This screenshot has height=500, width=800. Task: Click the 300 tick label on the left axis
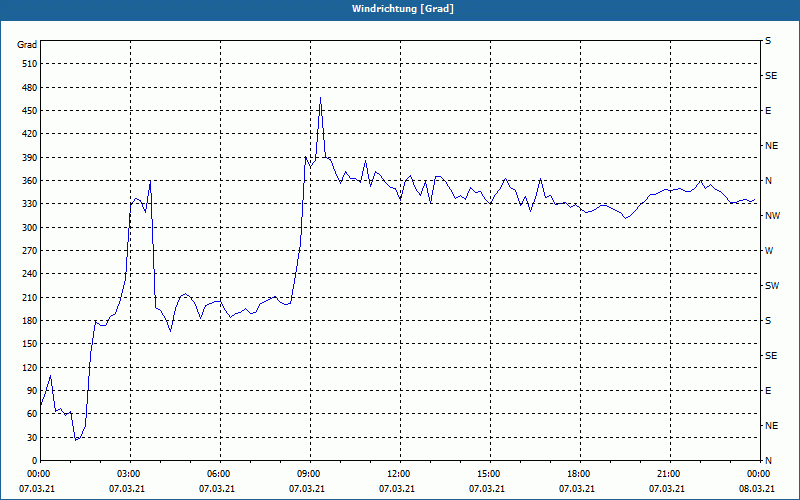tap(30, 228)
